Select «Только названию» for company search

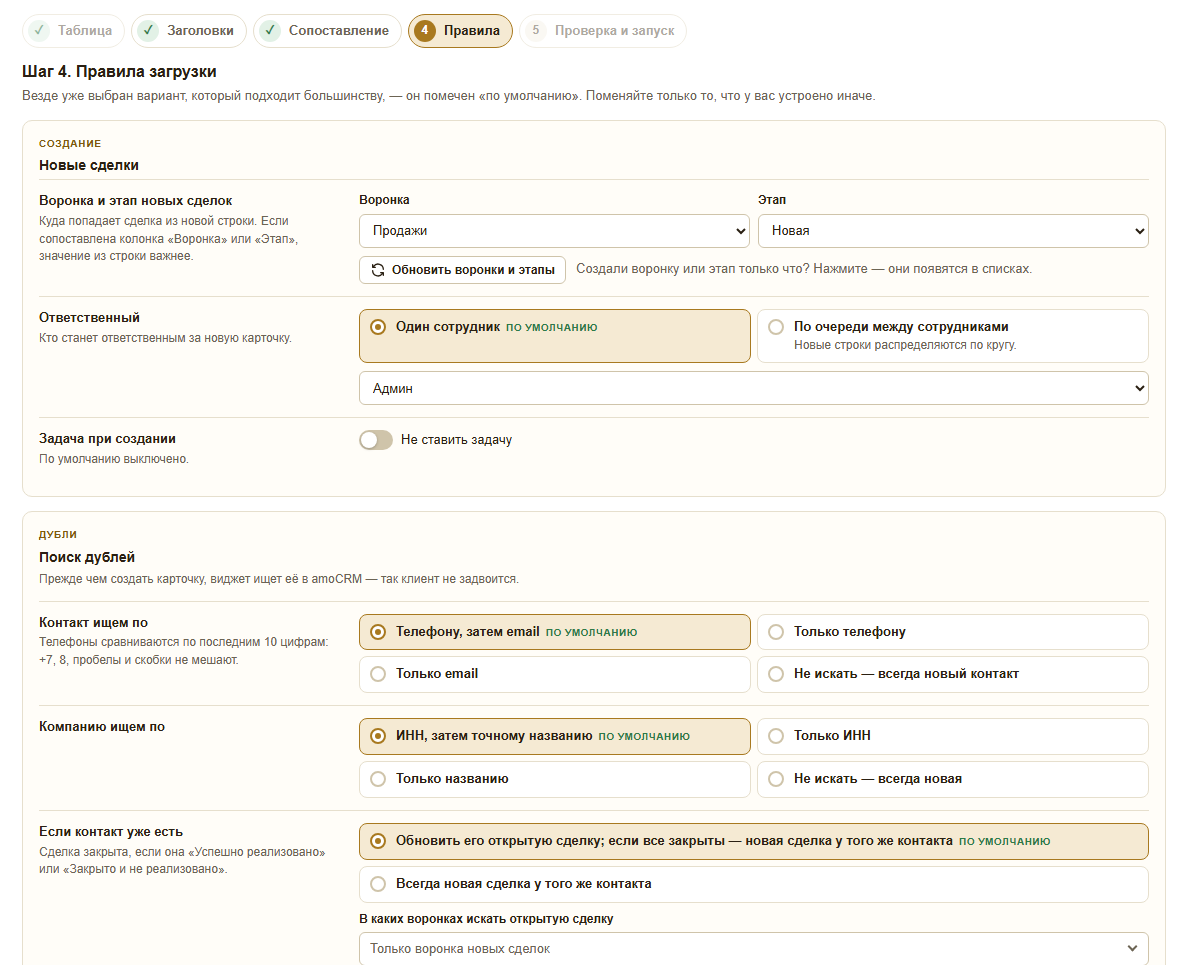pos(555,779)
